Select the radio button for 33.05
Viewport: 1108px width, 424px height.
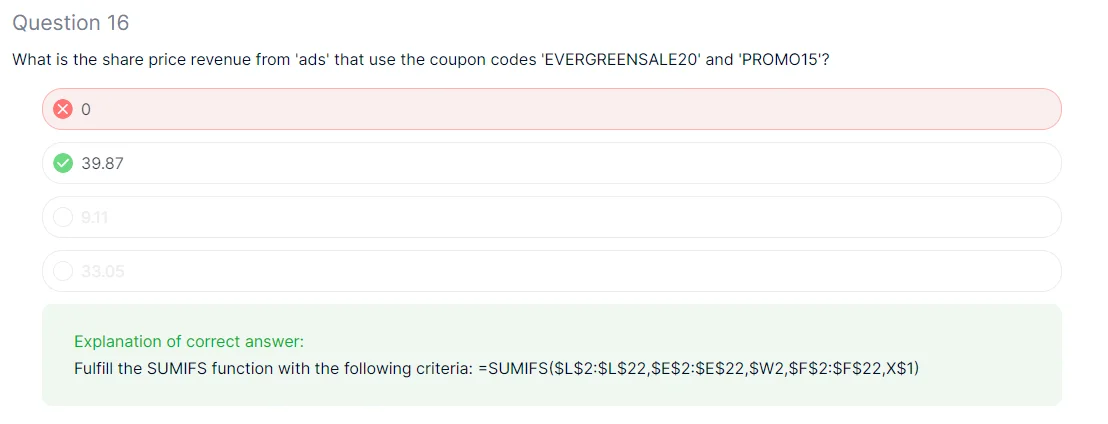pos(63,271)
